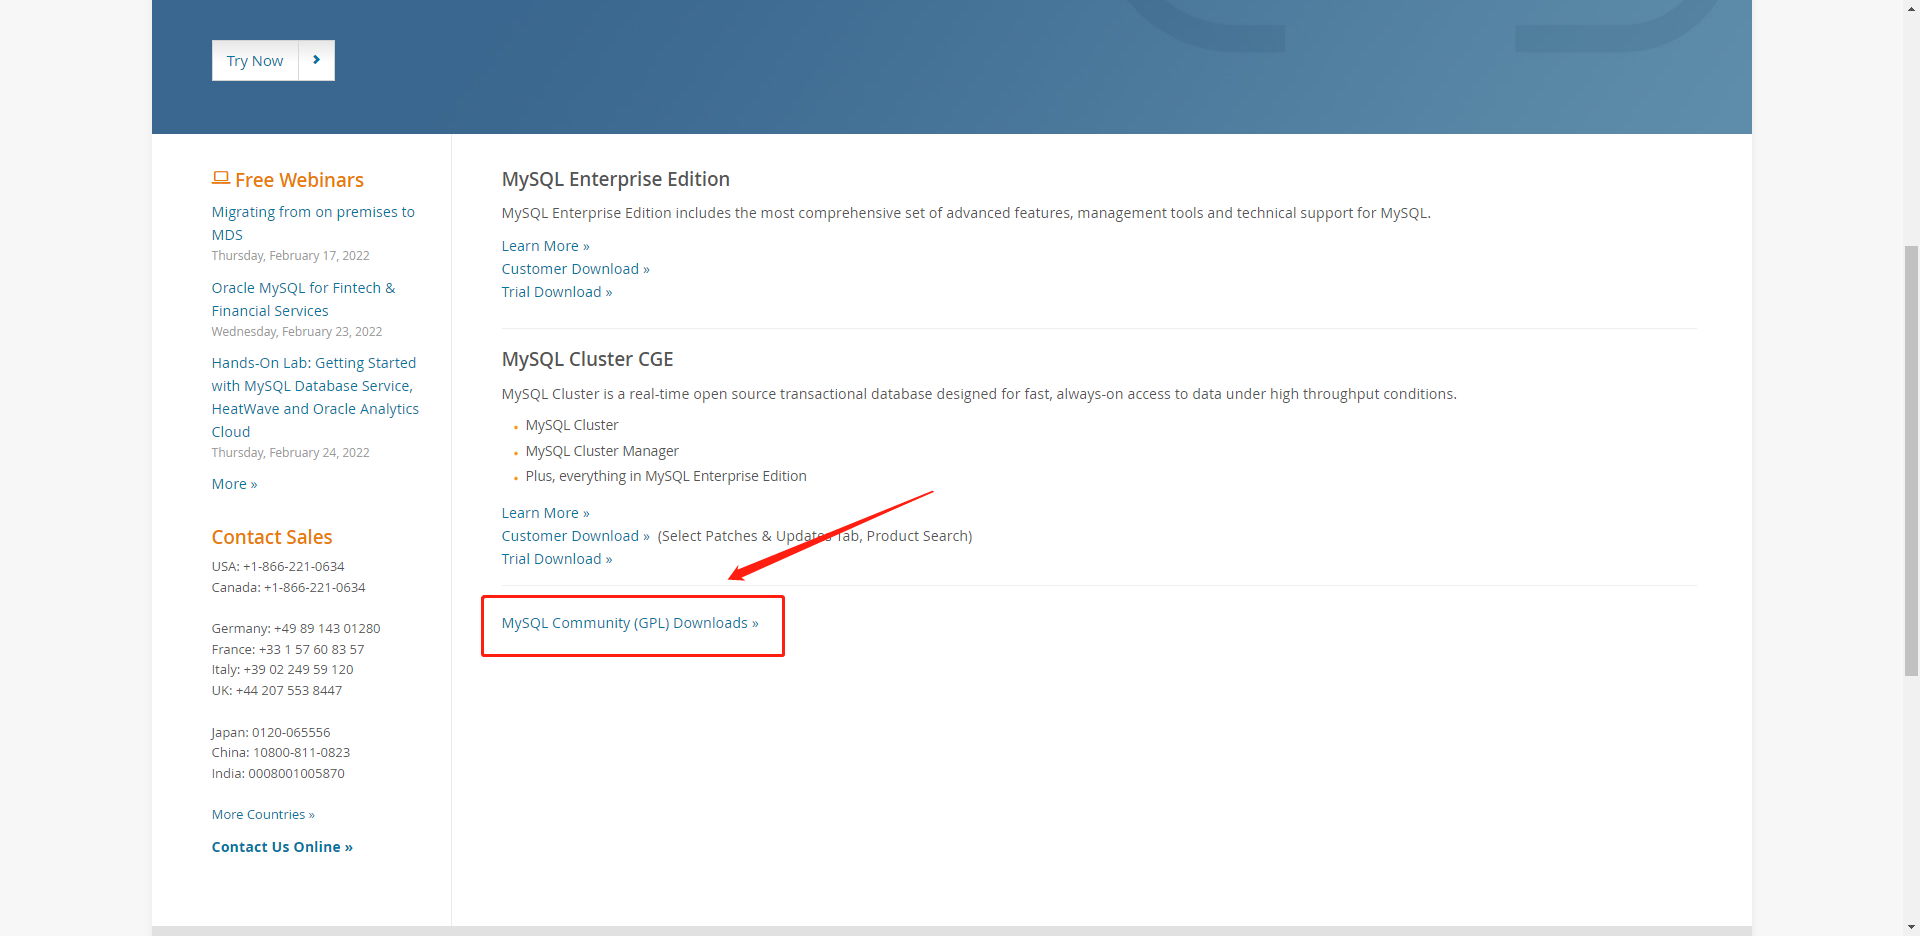Click the scrollbar up arrow
The width and height of the screenshot is (1920, 936).
[x=1911, y=8]
